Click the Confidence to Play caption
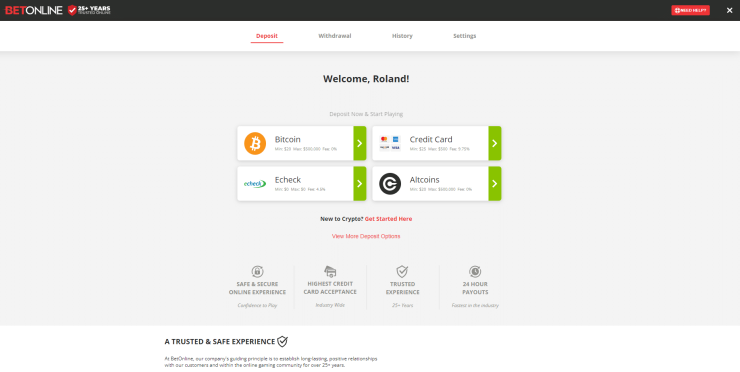The height and width of the screenshot is (372, 740). pyautogui.click(x=257, y=305)
